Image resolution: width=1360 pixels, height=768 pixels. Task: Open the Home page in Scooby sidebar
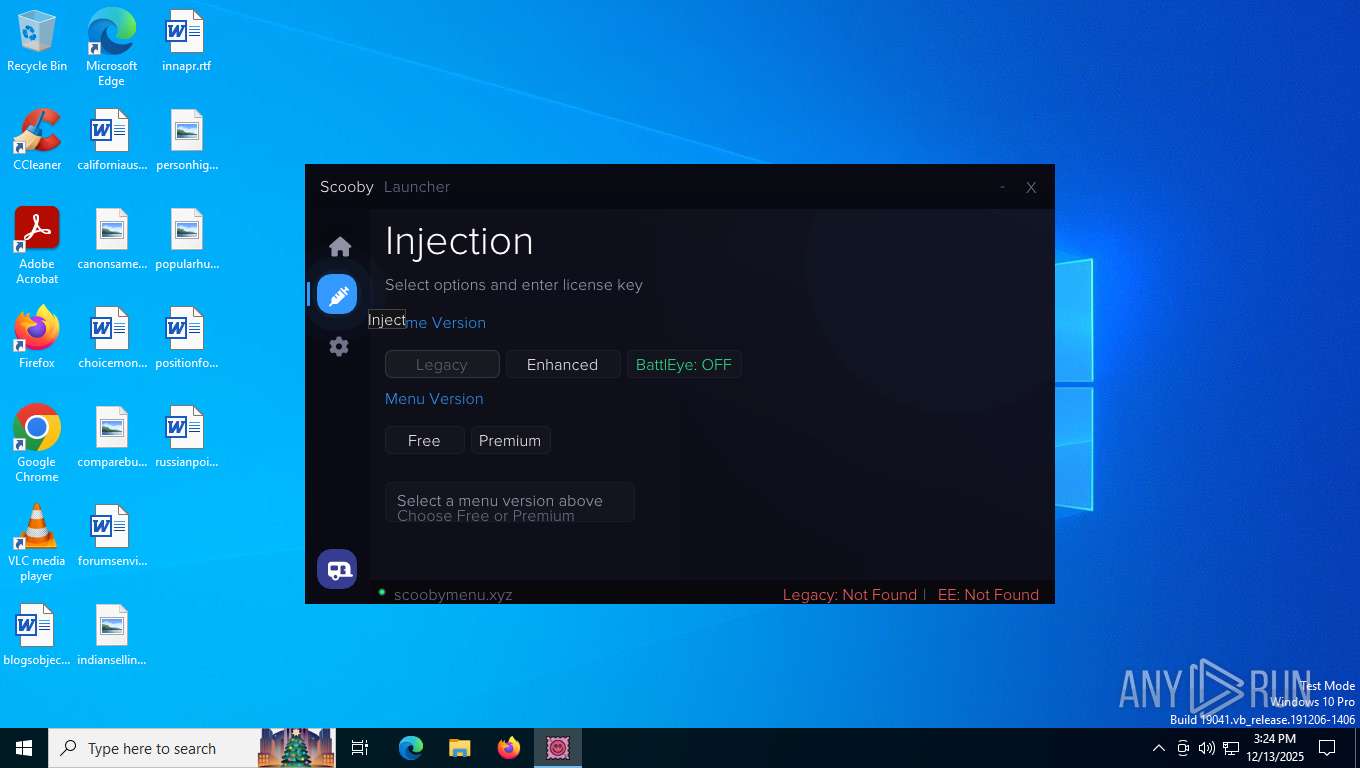click(340, 246)
